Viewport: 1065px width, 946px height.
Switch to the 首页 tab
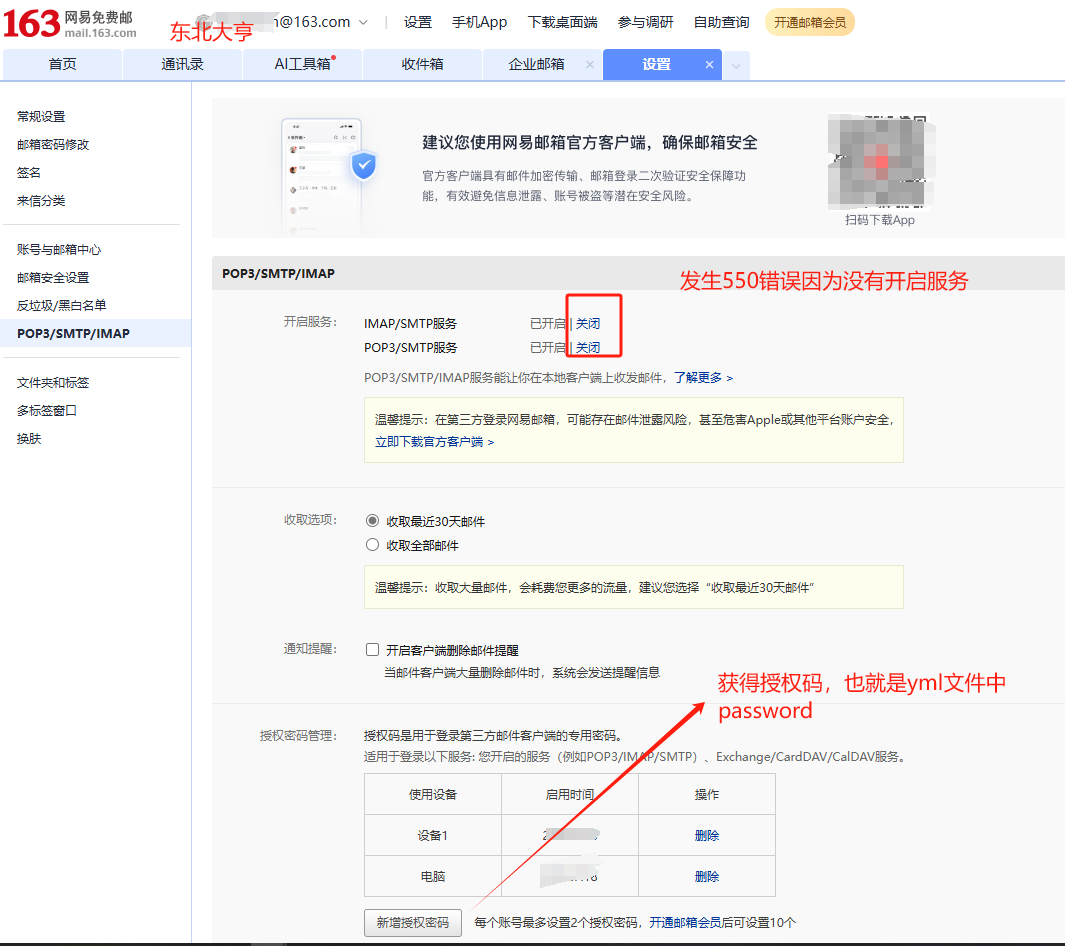[x=62, y=65]
